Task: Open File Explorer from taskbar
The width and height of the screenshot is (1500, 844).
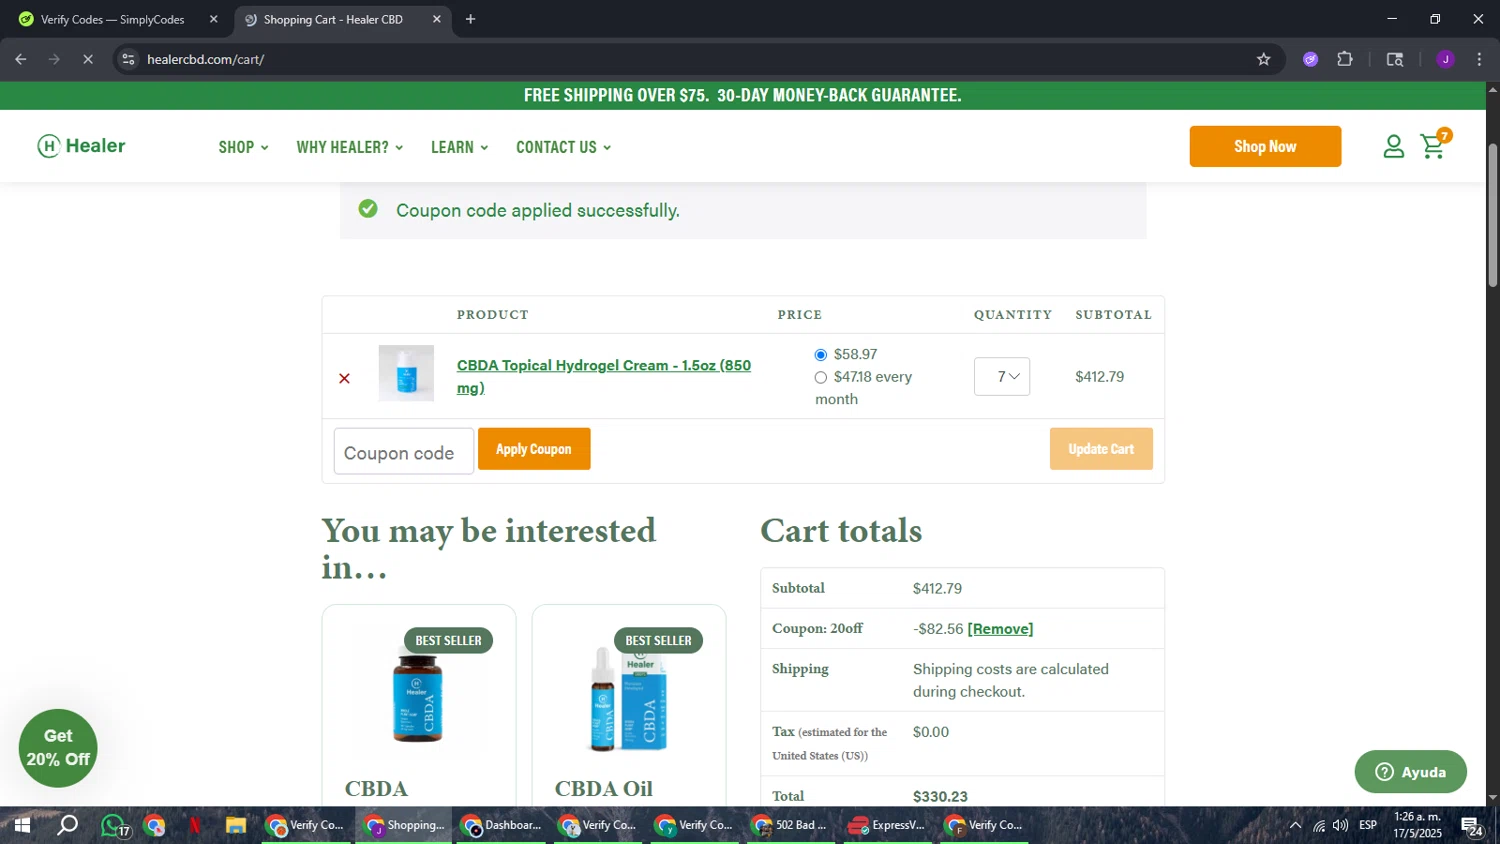Action: pos(236,826)
